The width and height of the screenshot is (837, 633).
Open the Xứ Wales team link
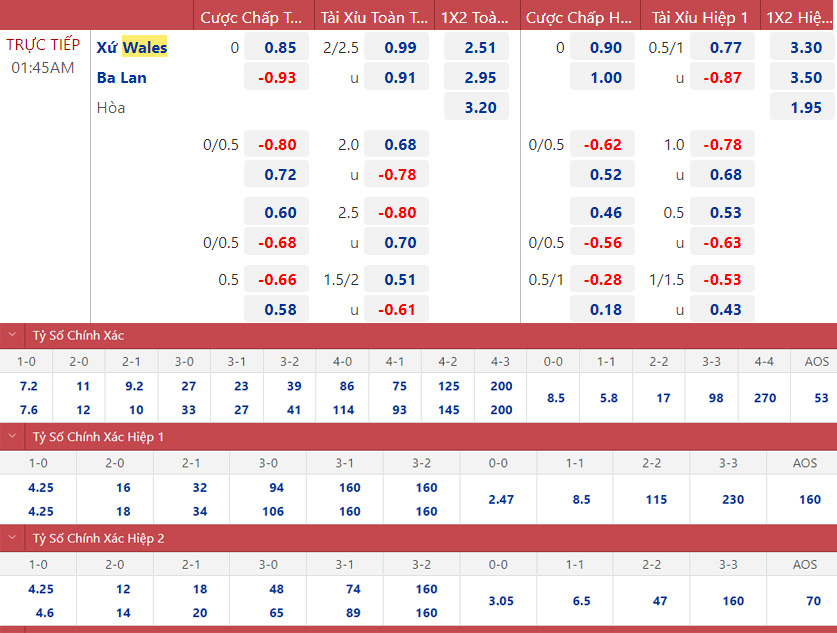point(132,47)
